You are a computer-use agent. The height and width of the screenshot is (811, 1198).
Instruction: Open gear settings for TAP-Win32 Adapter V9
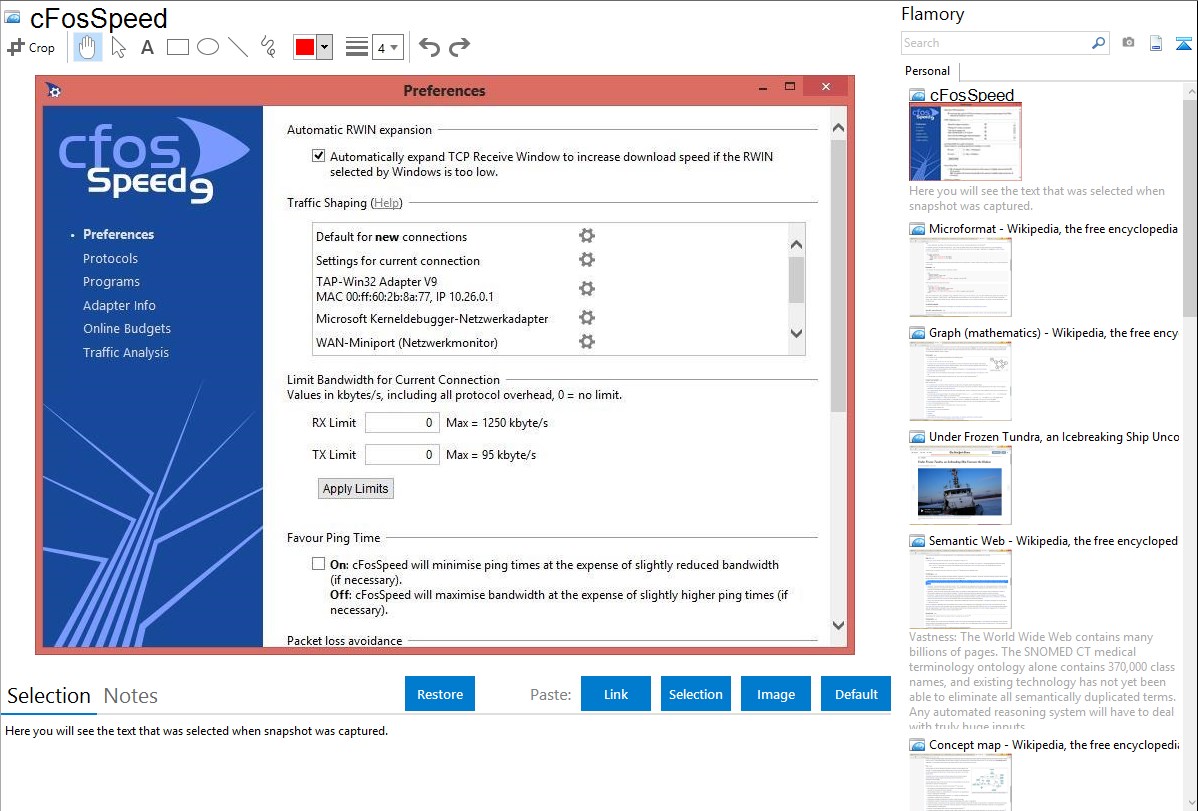(587, 288)
